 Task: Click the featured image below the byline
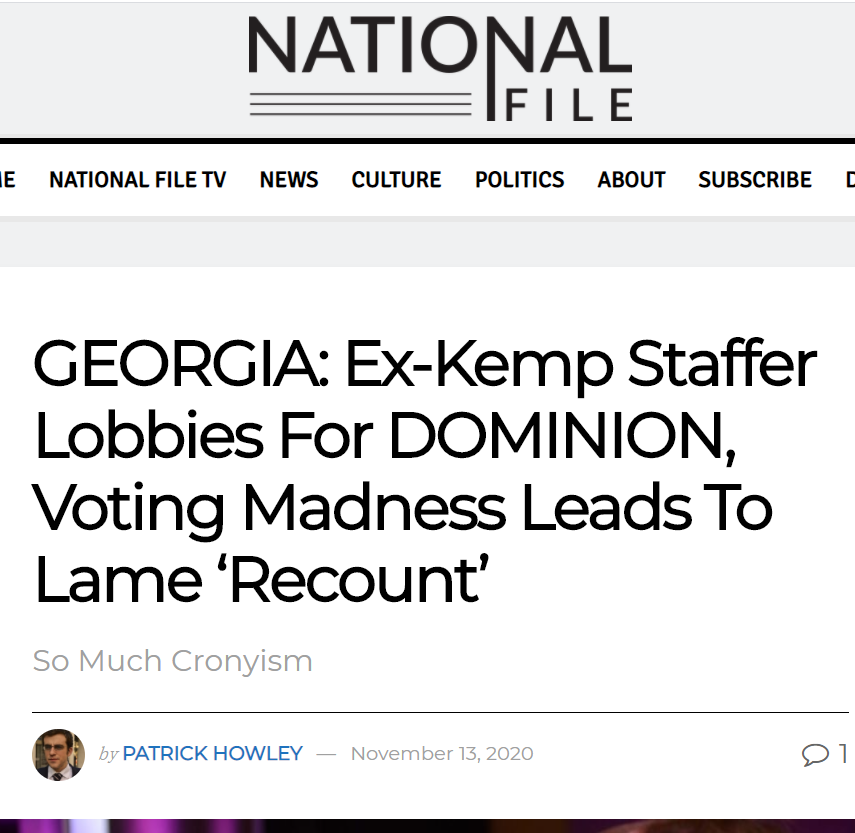pos(427,826)
